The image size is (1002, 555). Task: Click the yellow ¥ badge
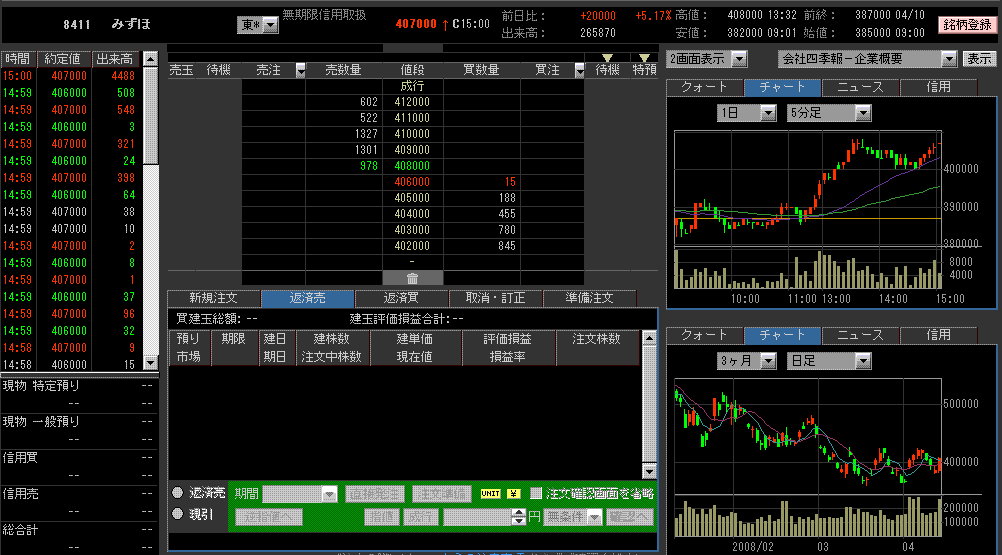point(513,493)
